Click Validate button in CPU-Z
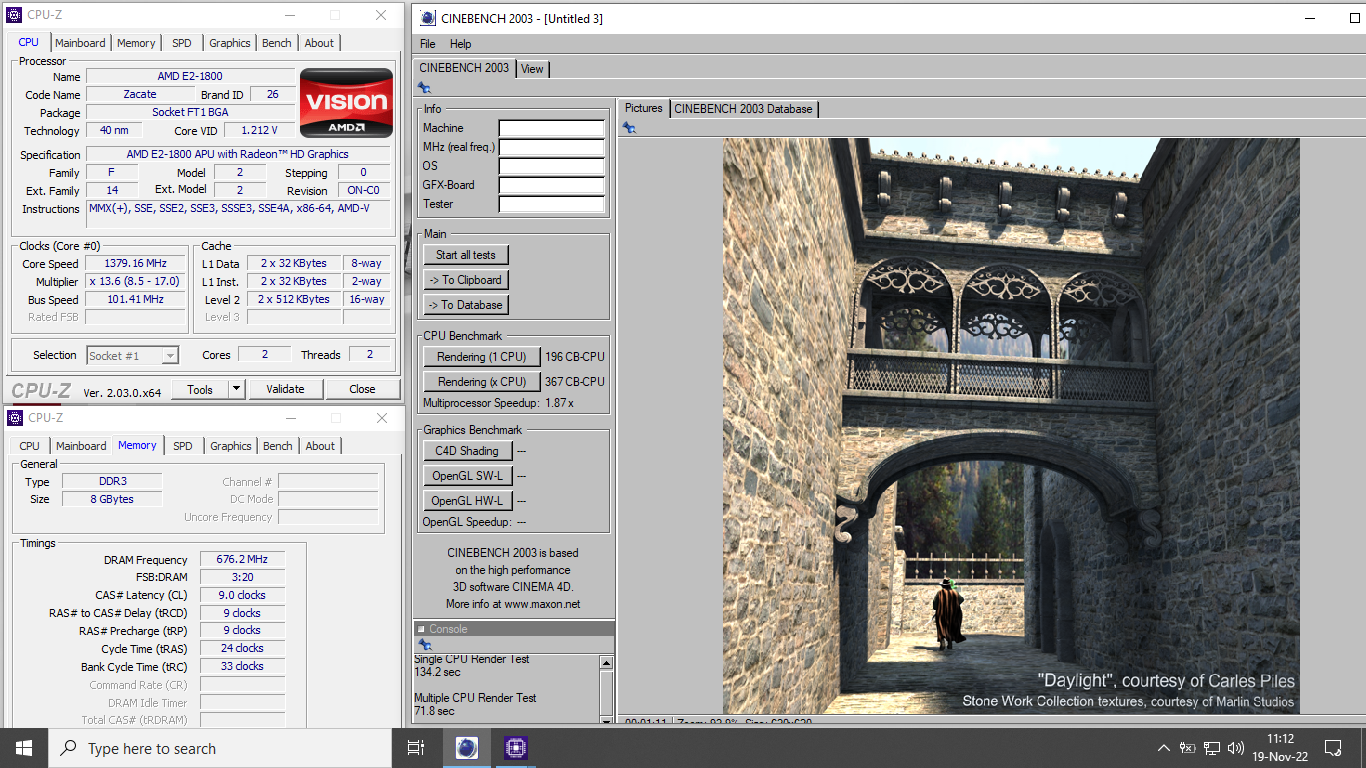The height and width of the screenshot is (768, 1366). coord(285,389)
